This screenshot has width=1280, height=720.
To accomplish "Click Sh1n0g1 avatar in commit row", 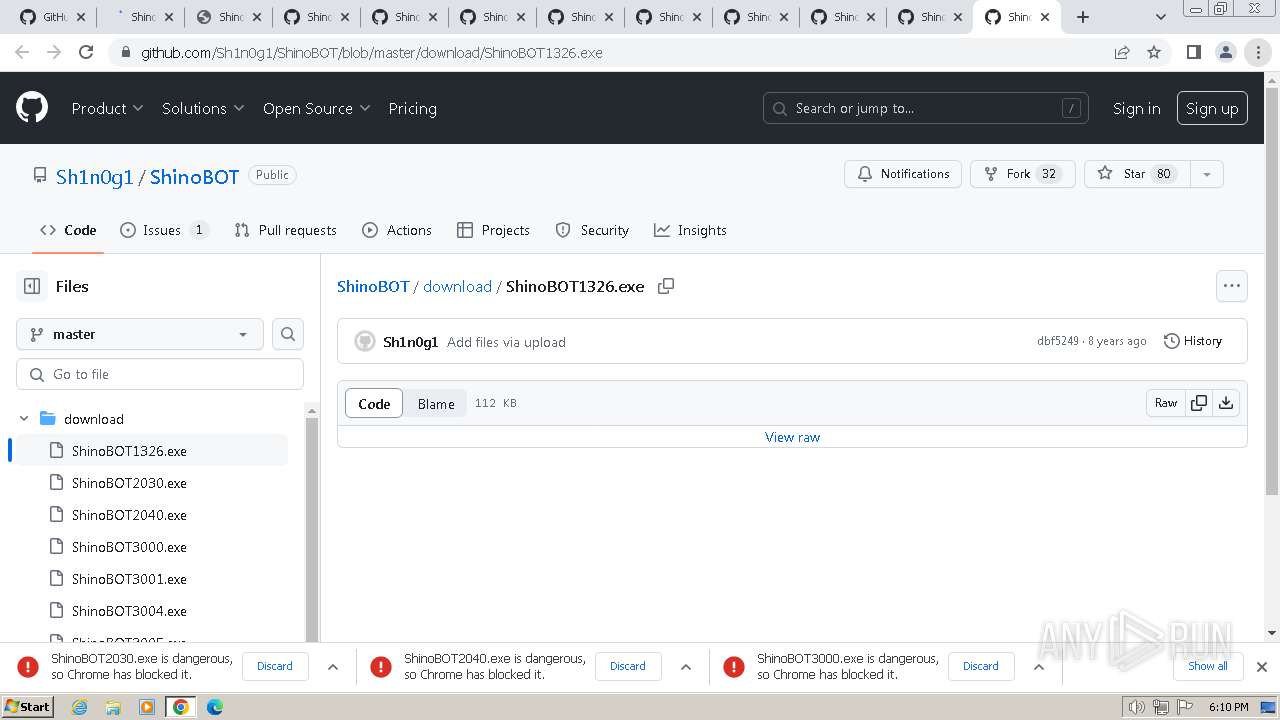I will (x=365, y=342).
